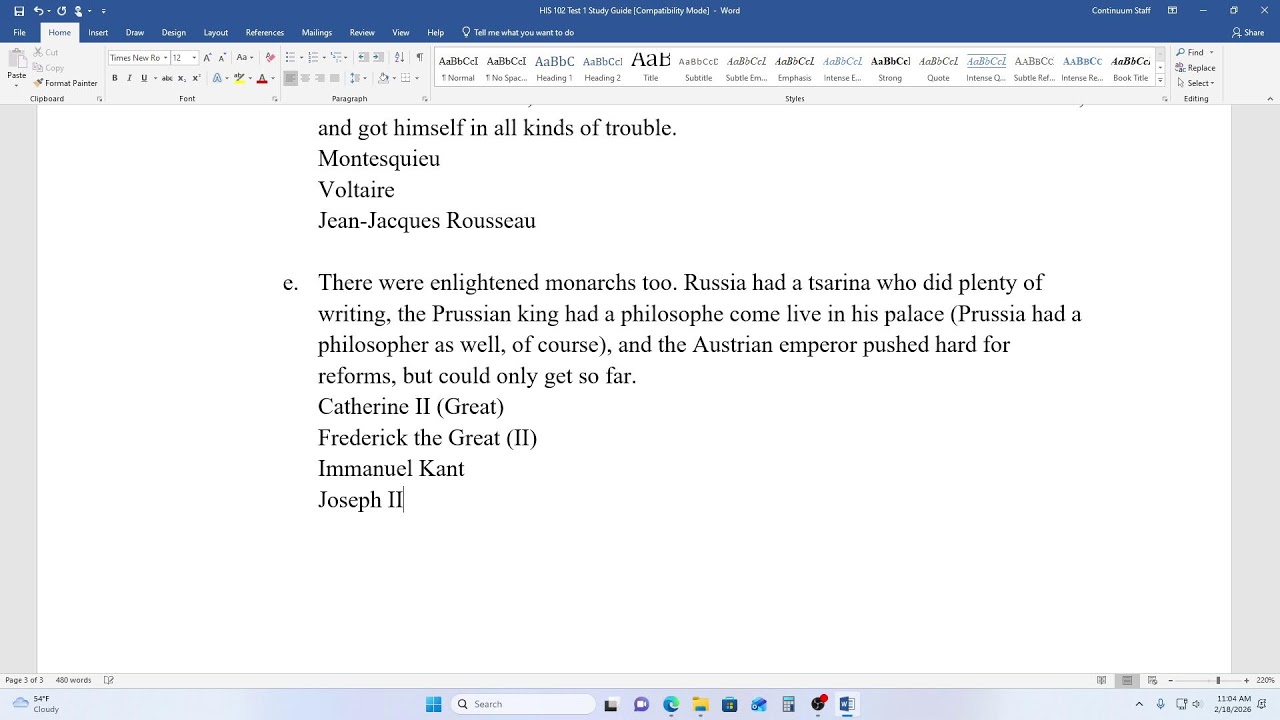Apply the Normal style

pyautogui.click(x=458, y=67)
